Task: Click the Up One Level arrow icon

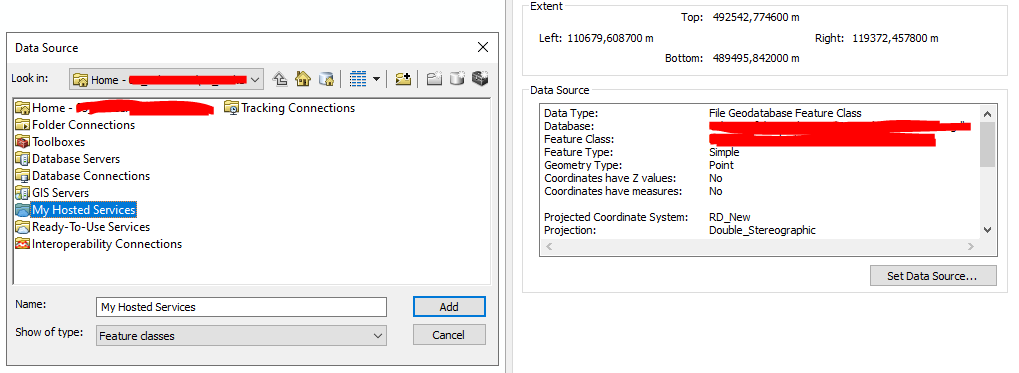Action: pos(280,79)
